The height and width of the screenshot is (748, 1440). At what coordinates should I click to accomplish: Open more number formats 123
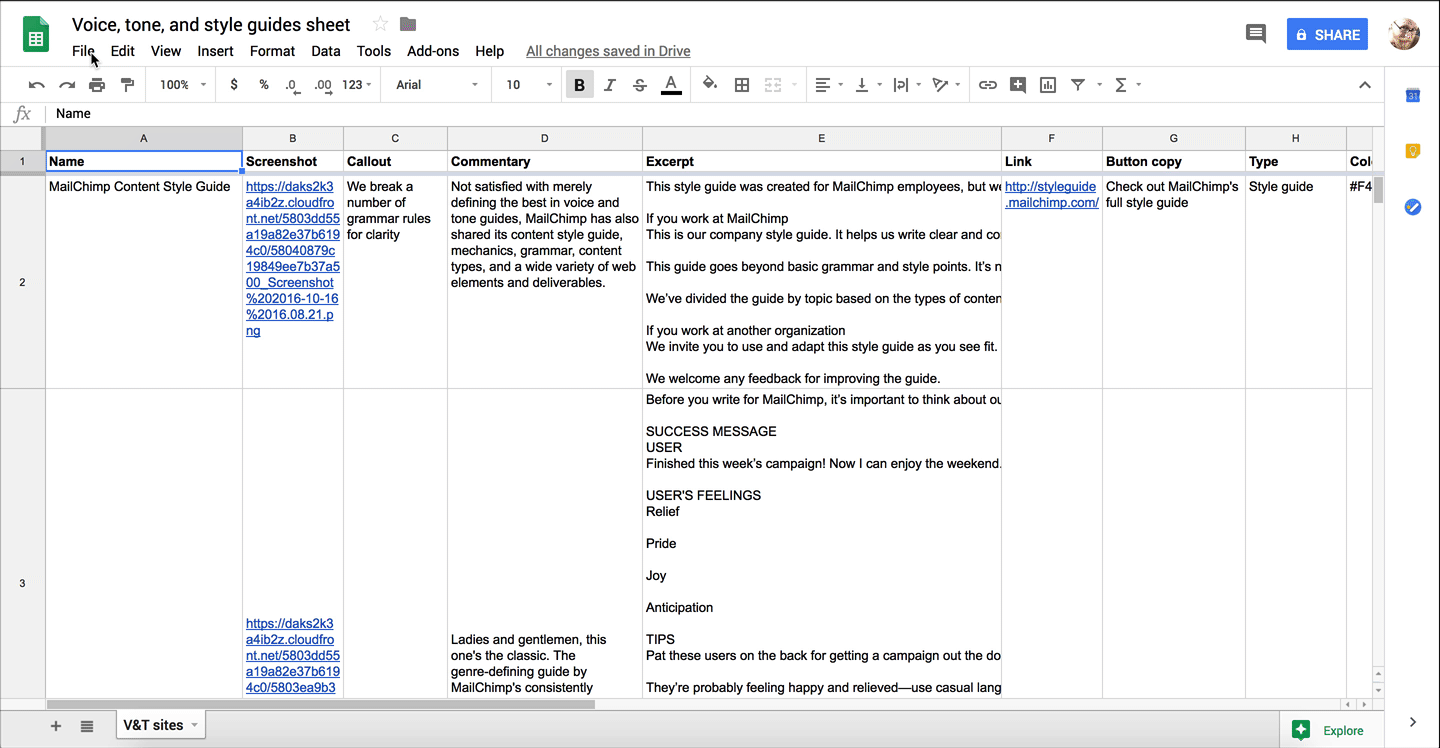pos(357,85)
